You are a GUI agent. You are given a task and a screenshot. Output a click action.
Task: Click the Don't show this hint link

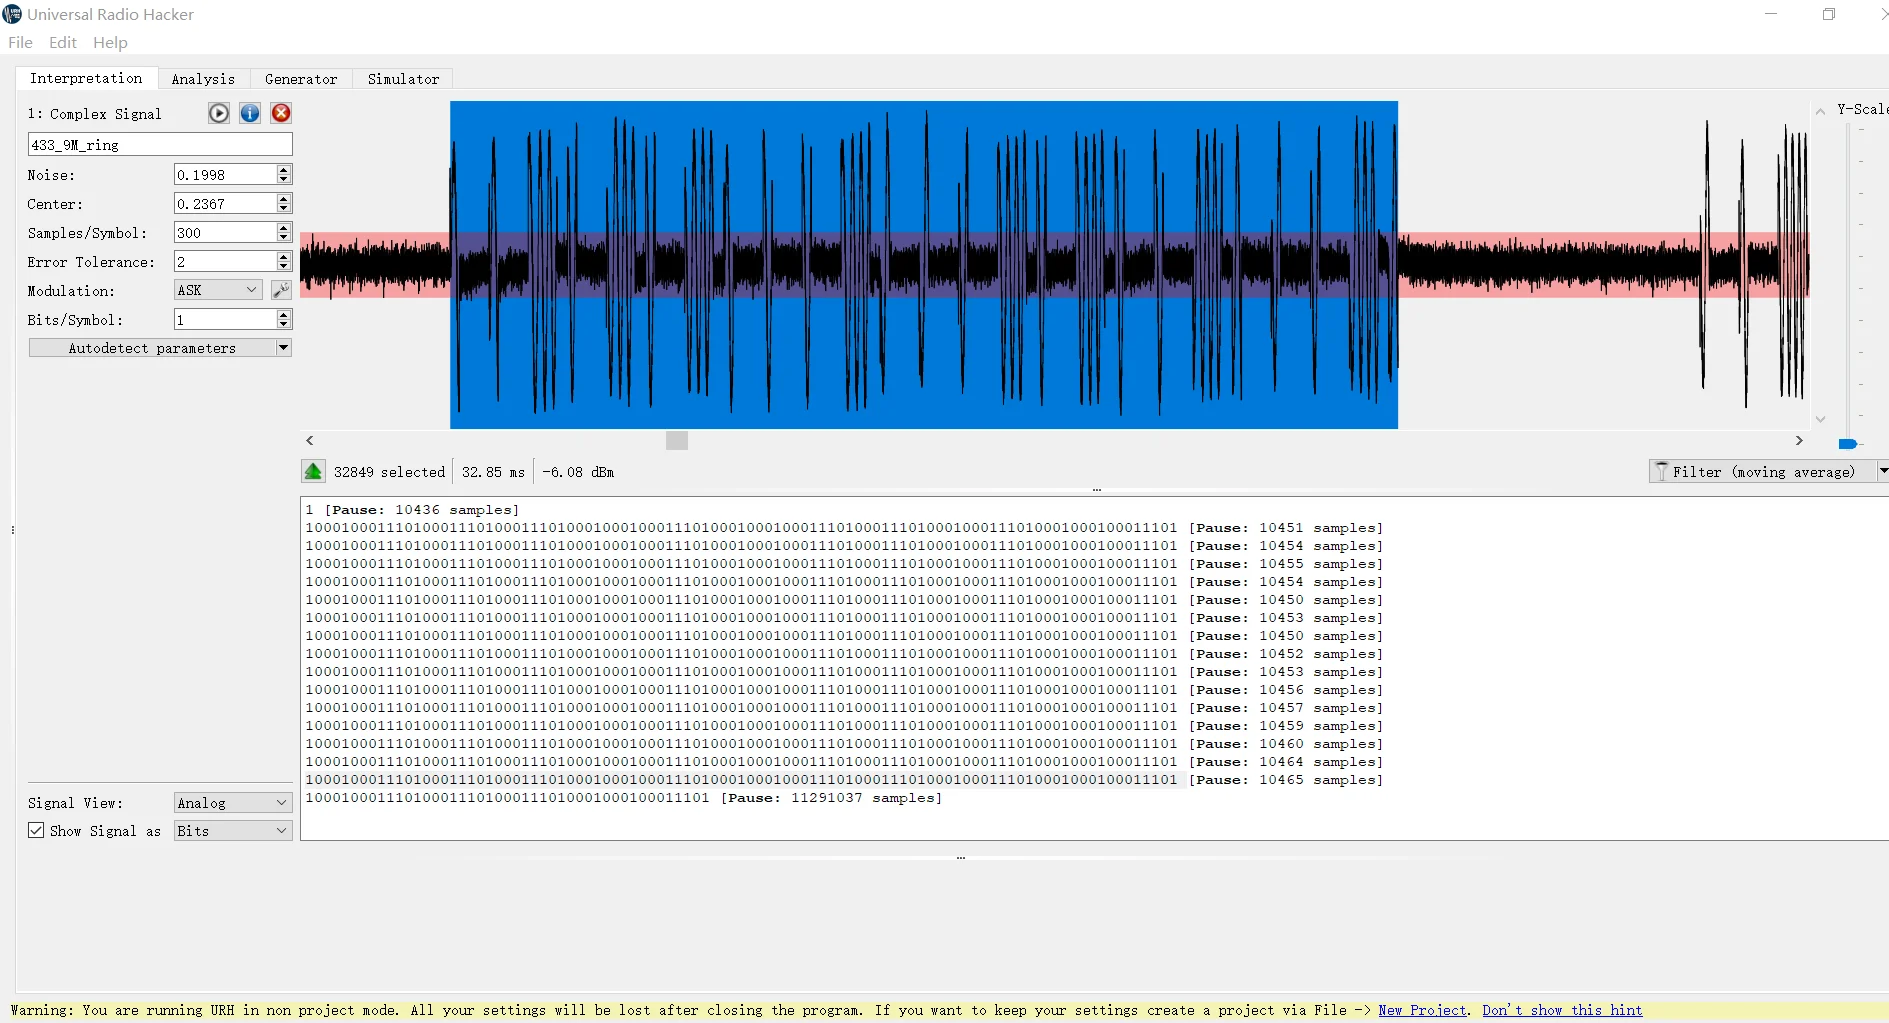point(1562,1010)
